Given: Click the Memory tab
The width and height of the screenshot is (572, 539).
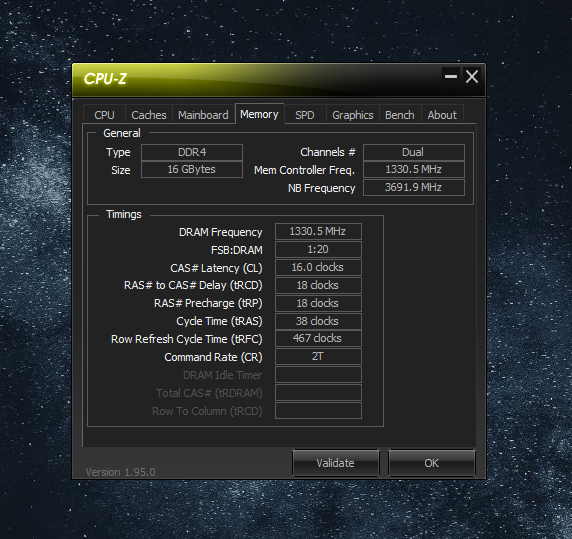Looking at the screenshot, I should click(259, 114).
